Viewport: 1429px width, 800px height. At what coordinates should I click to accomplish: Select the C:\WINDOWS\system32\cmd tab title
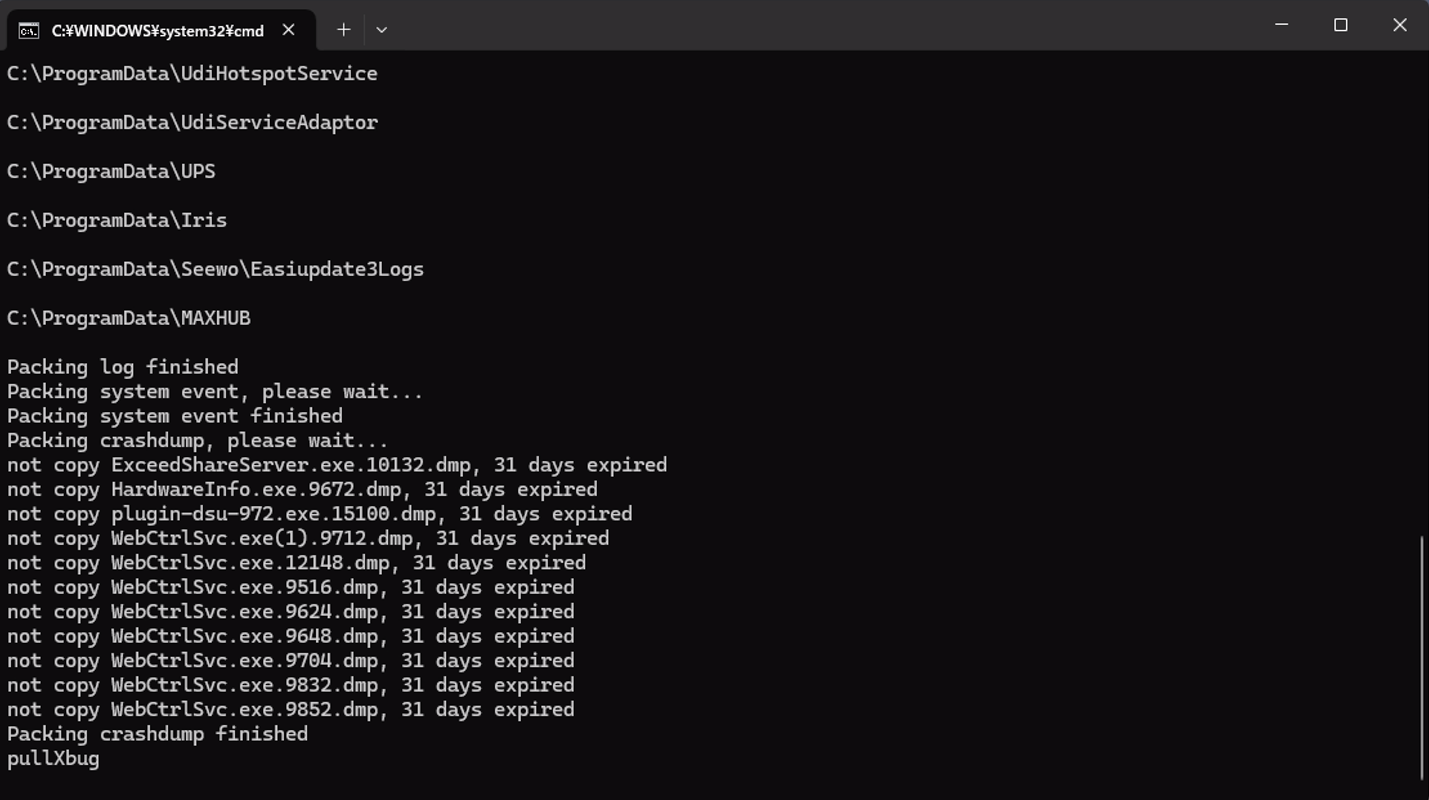[x=157, y=31]
